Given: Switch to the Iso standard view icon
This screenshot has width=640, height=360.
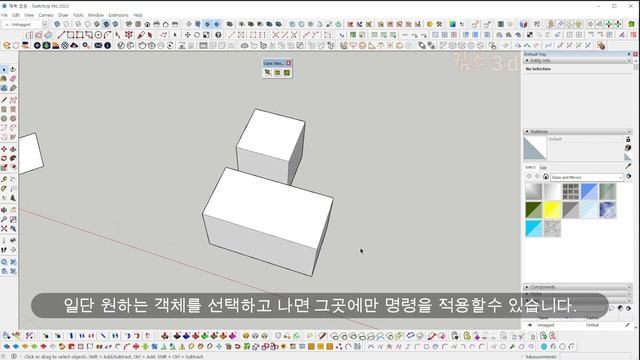Looking at the screenshot, I should click(129, 24).
